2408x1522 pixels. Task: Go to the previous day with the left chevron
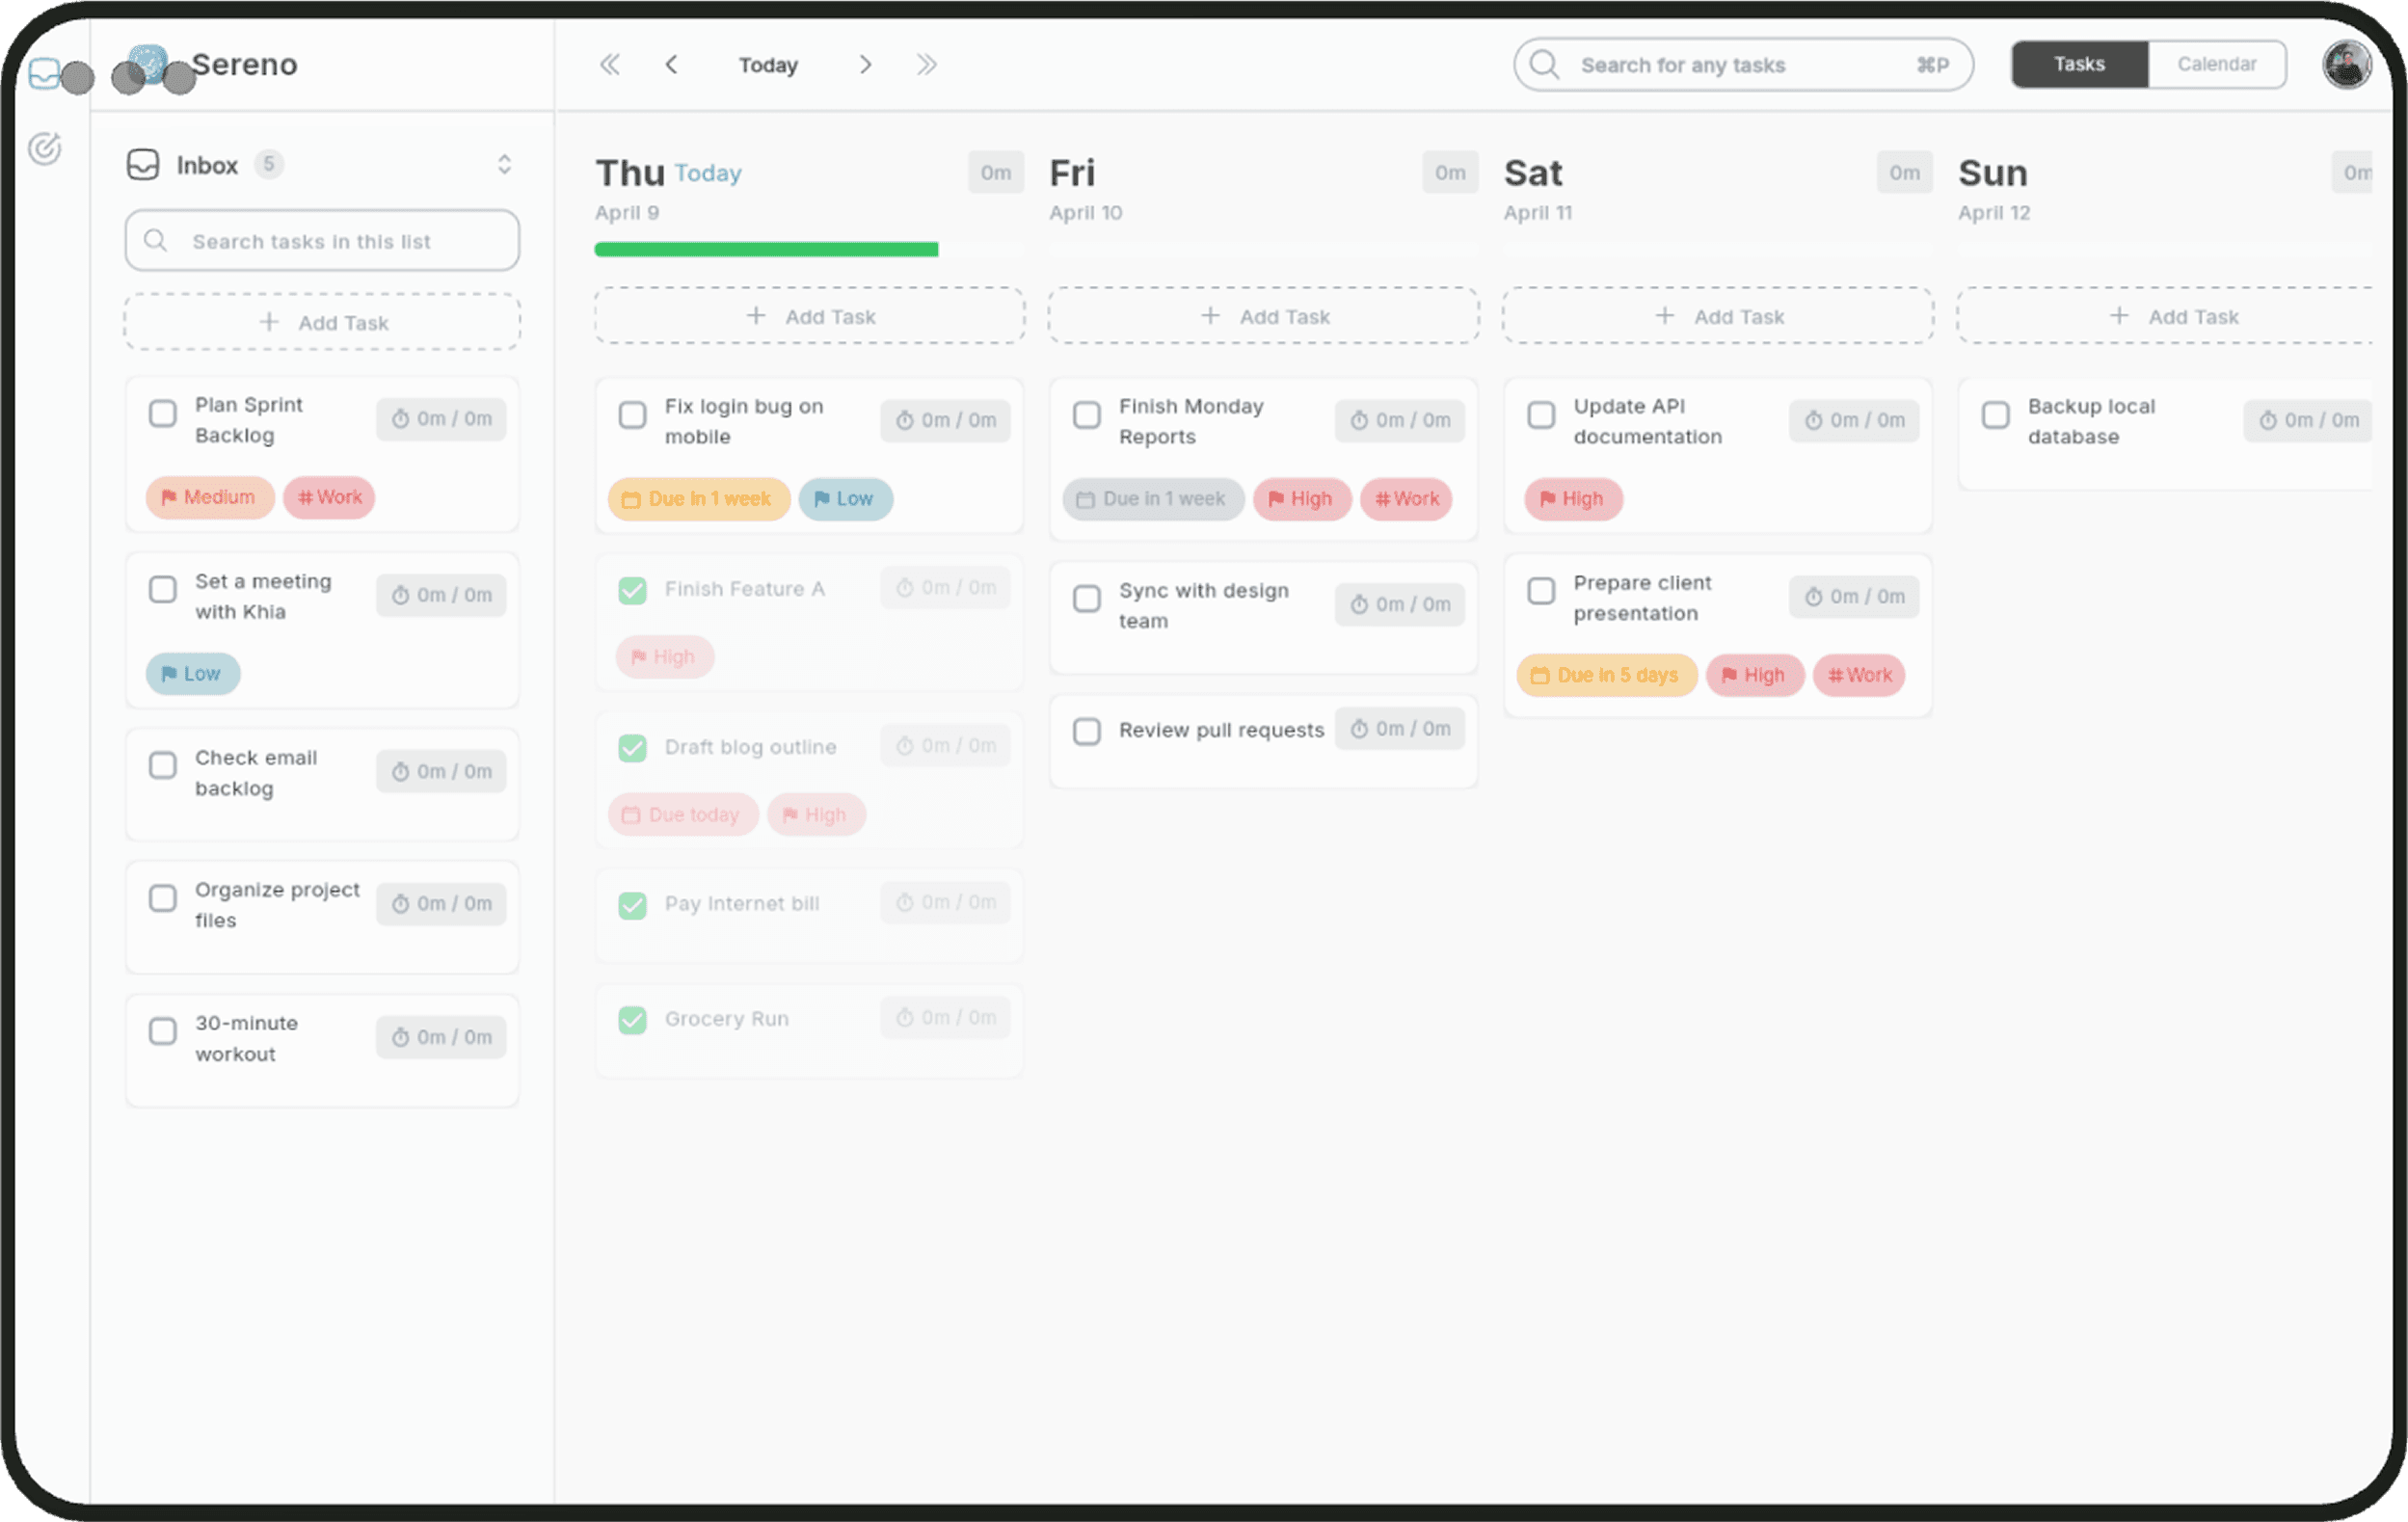671,64
